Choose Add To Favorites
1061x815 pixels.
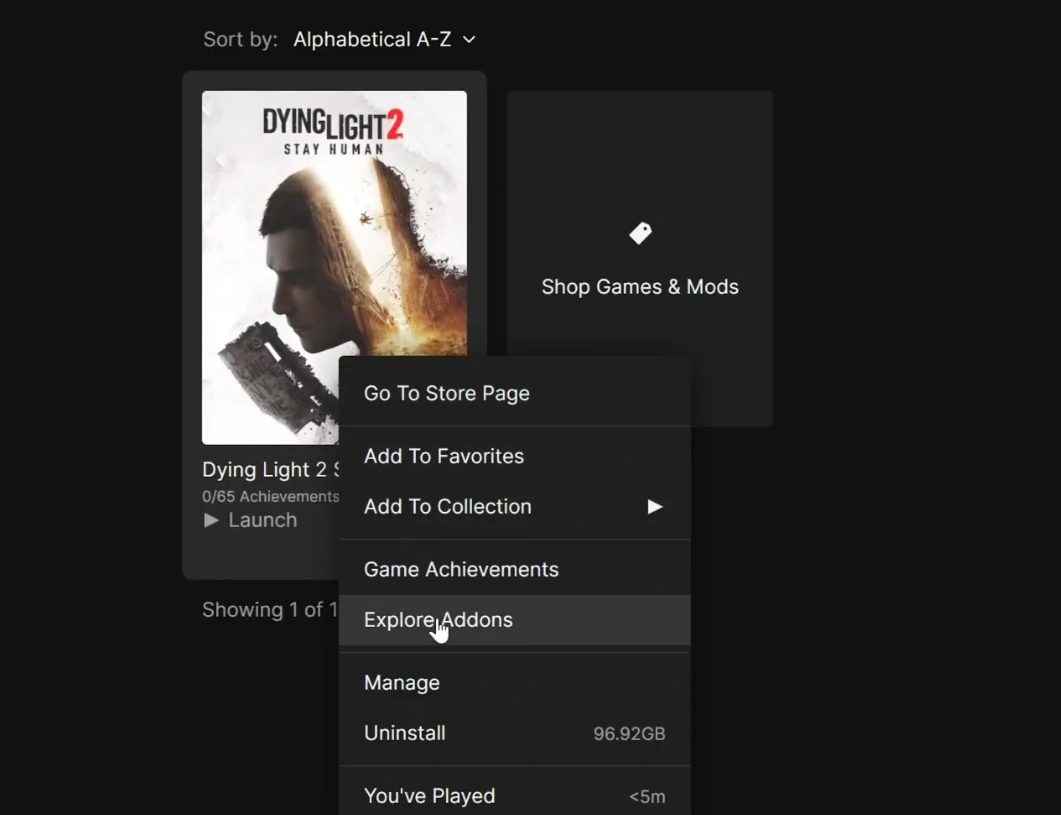pos(514,456)
